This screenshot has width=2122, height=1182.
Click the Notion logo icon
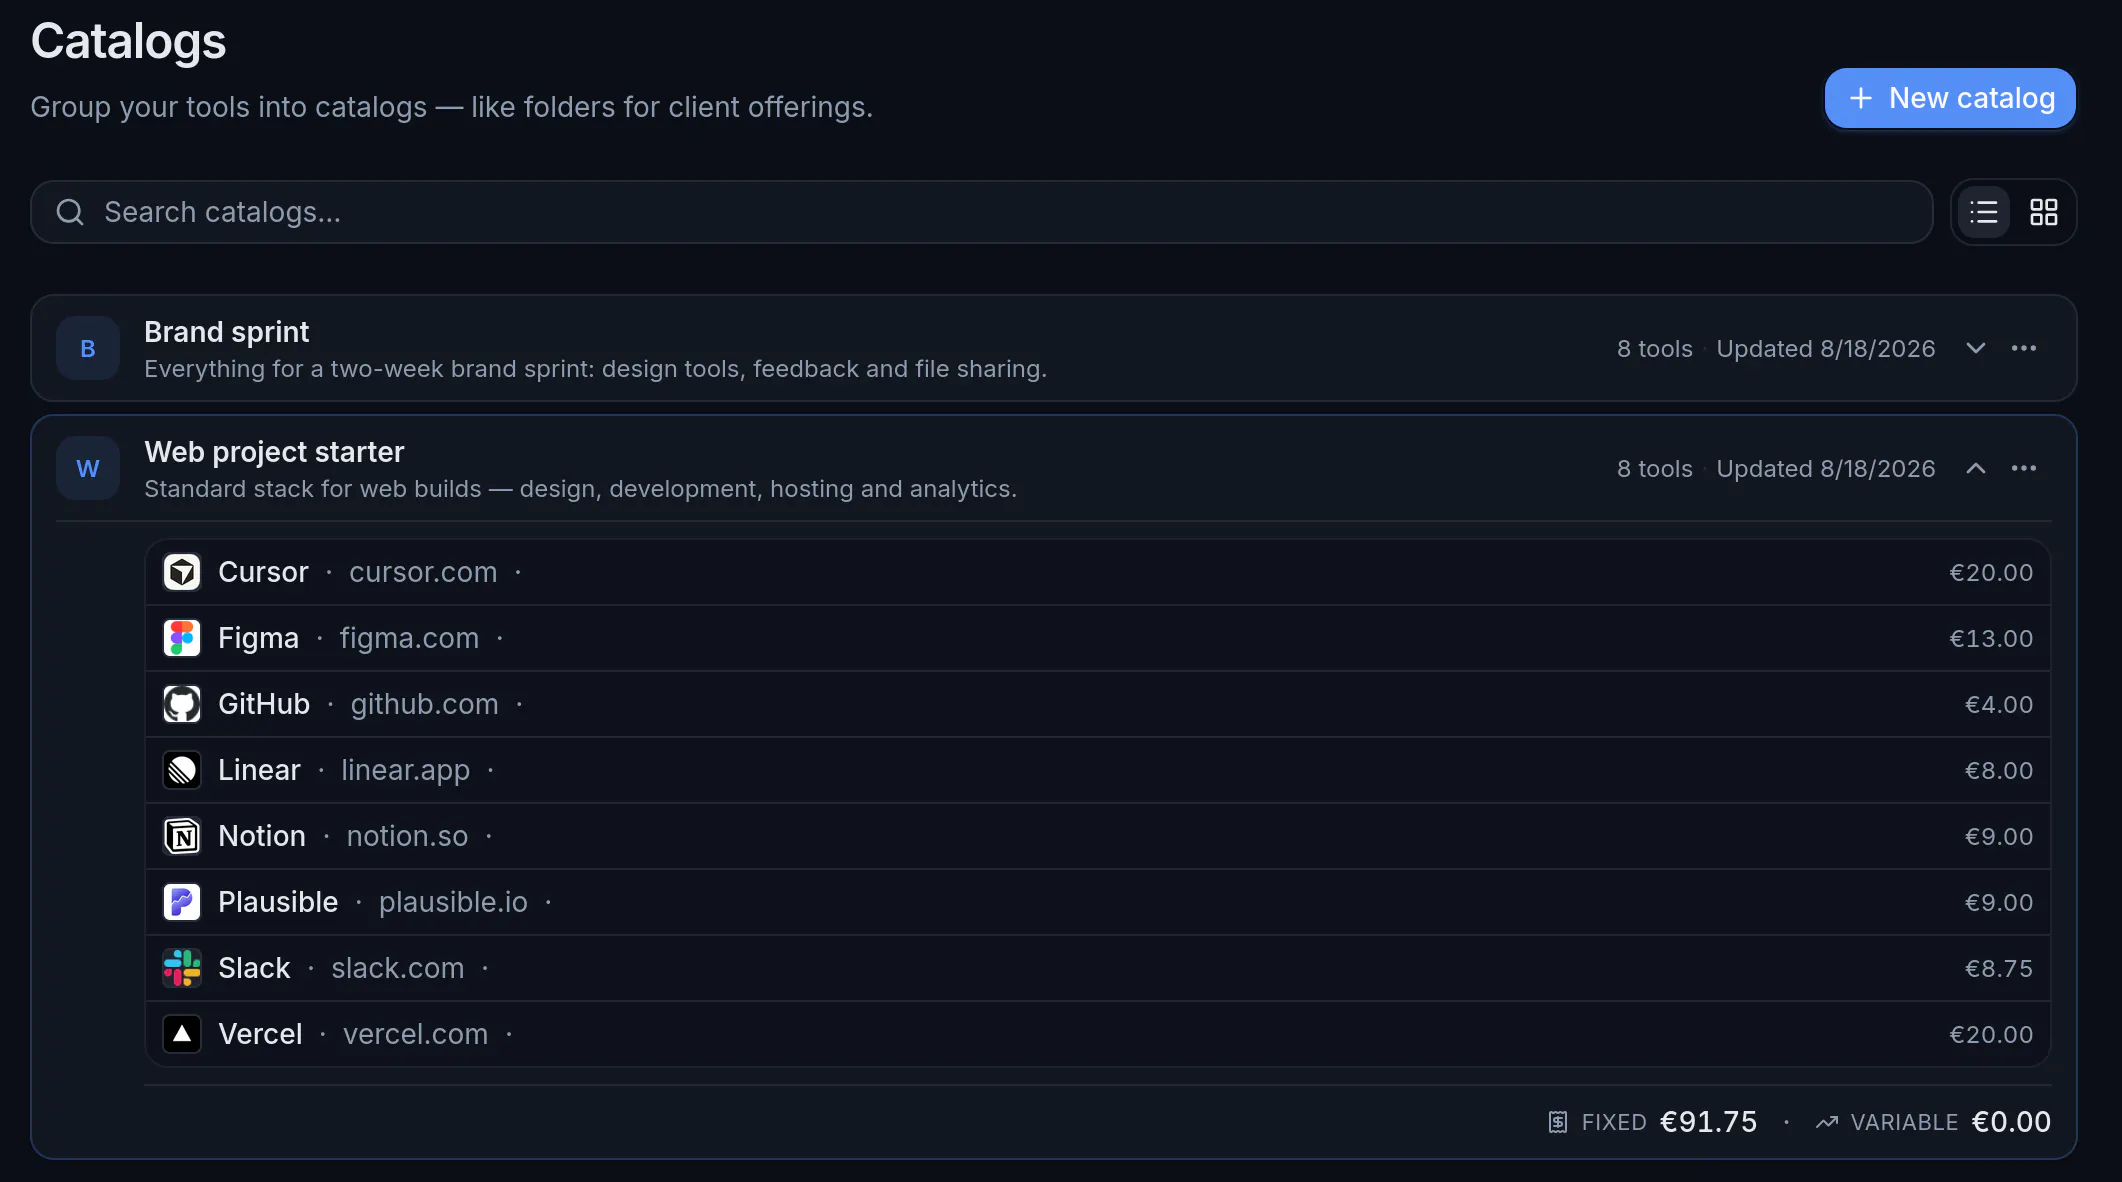[182, 836]
